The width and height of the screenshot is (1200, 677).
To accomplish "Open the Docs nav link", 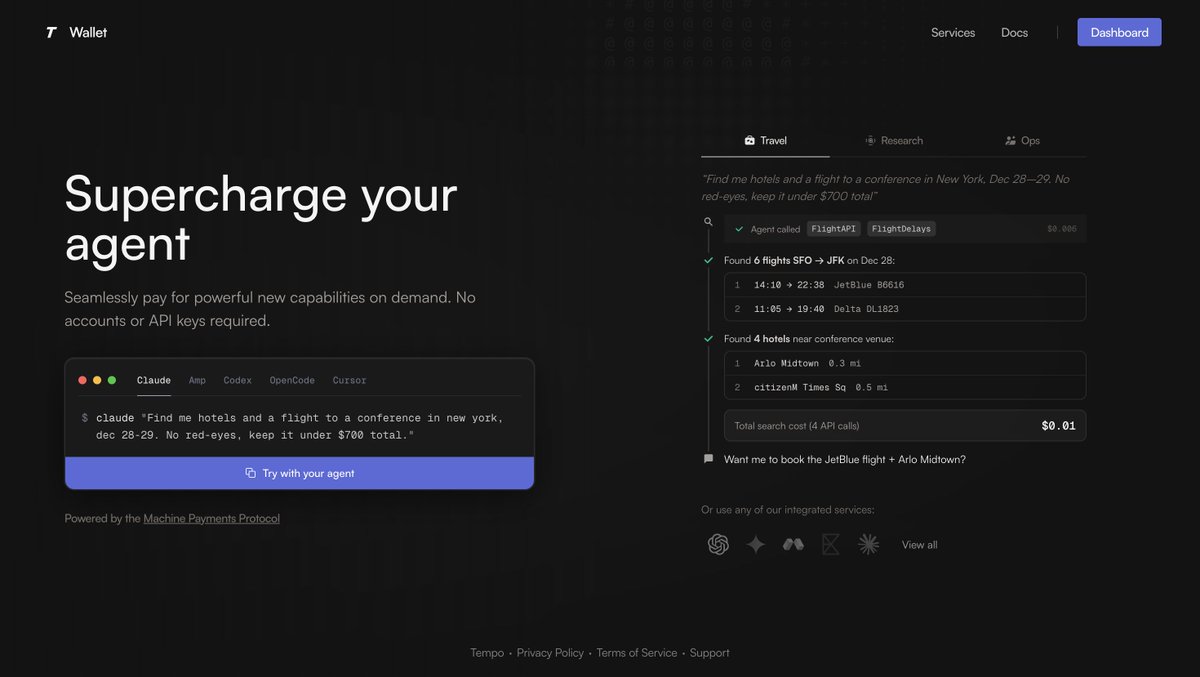I will [x=1014, y=32].
